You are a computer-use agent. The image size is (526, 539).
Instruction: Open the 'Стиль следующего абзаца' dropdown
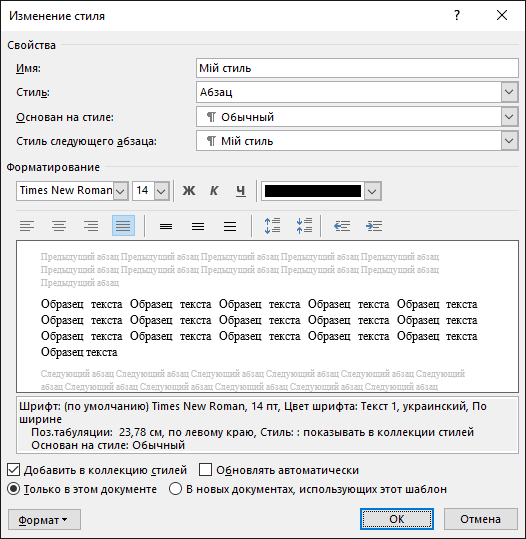357,141
